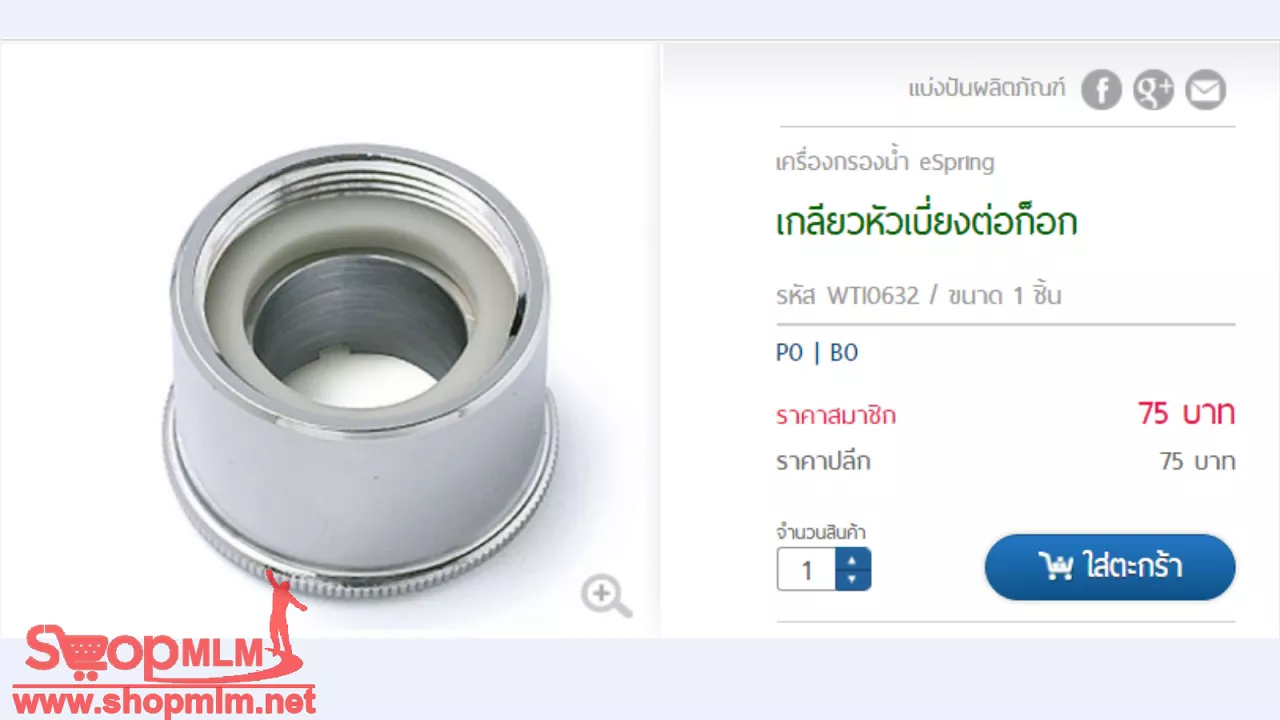The width and height of the screenshot is (1280, 720).
Task: Open the www.shopmlm.net link
Action: 163,701
